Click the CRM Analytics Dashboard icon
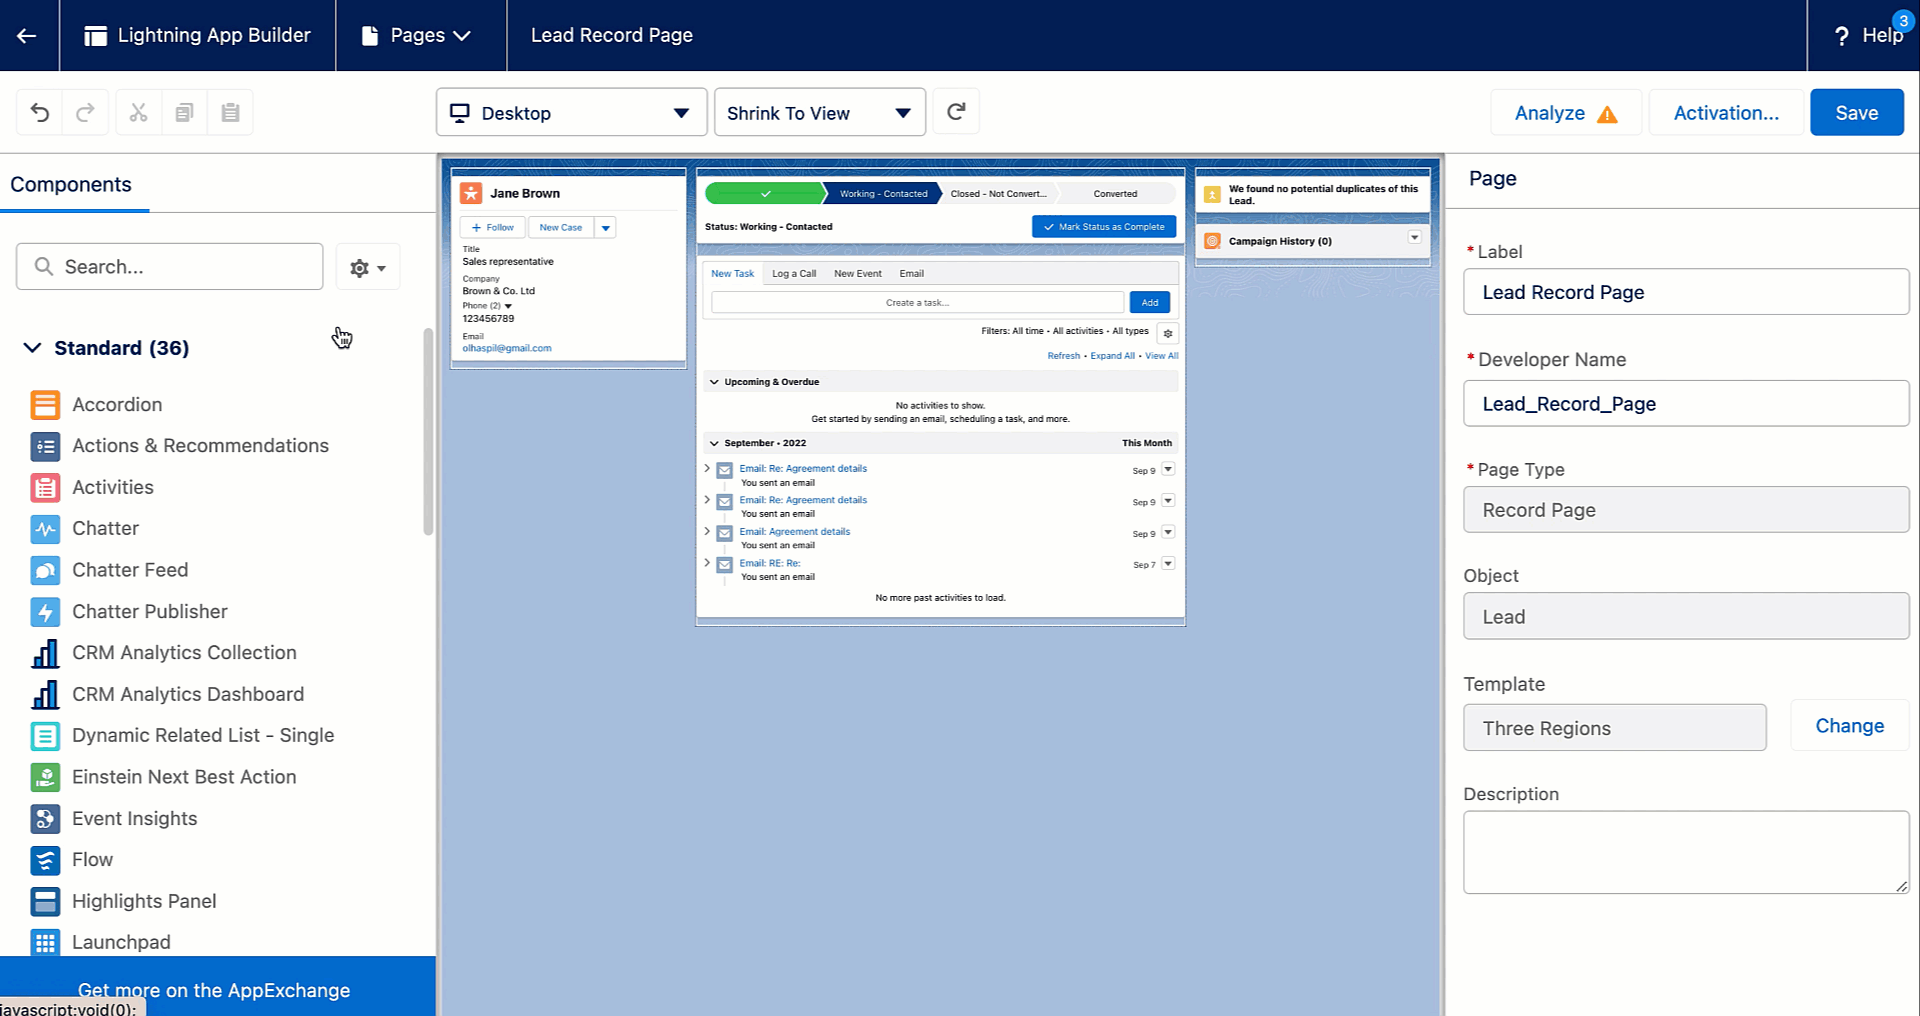Screen dimensions: 1920x1016 (x=45, y=694)
